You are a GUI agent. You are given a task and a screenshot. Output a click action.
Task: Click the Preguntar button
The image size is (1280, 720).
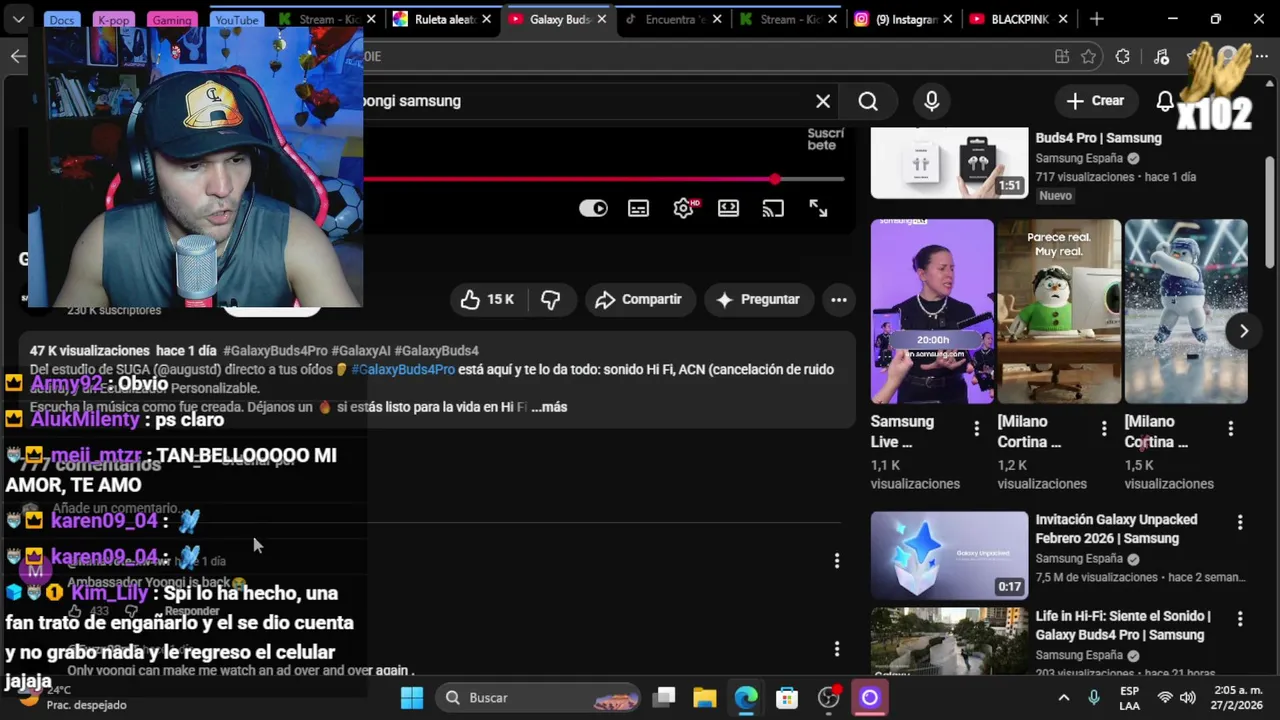click(758, 299)
